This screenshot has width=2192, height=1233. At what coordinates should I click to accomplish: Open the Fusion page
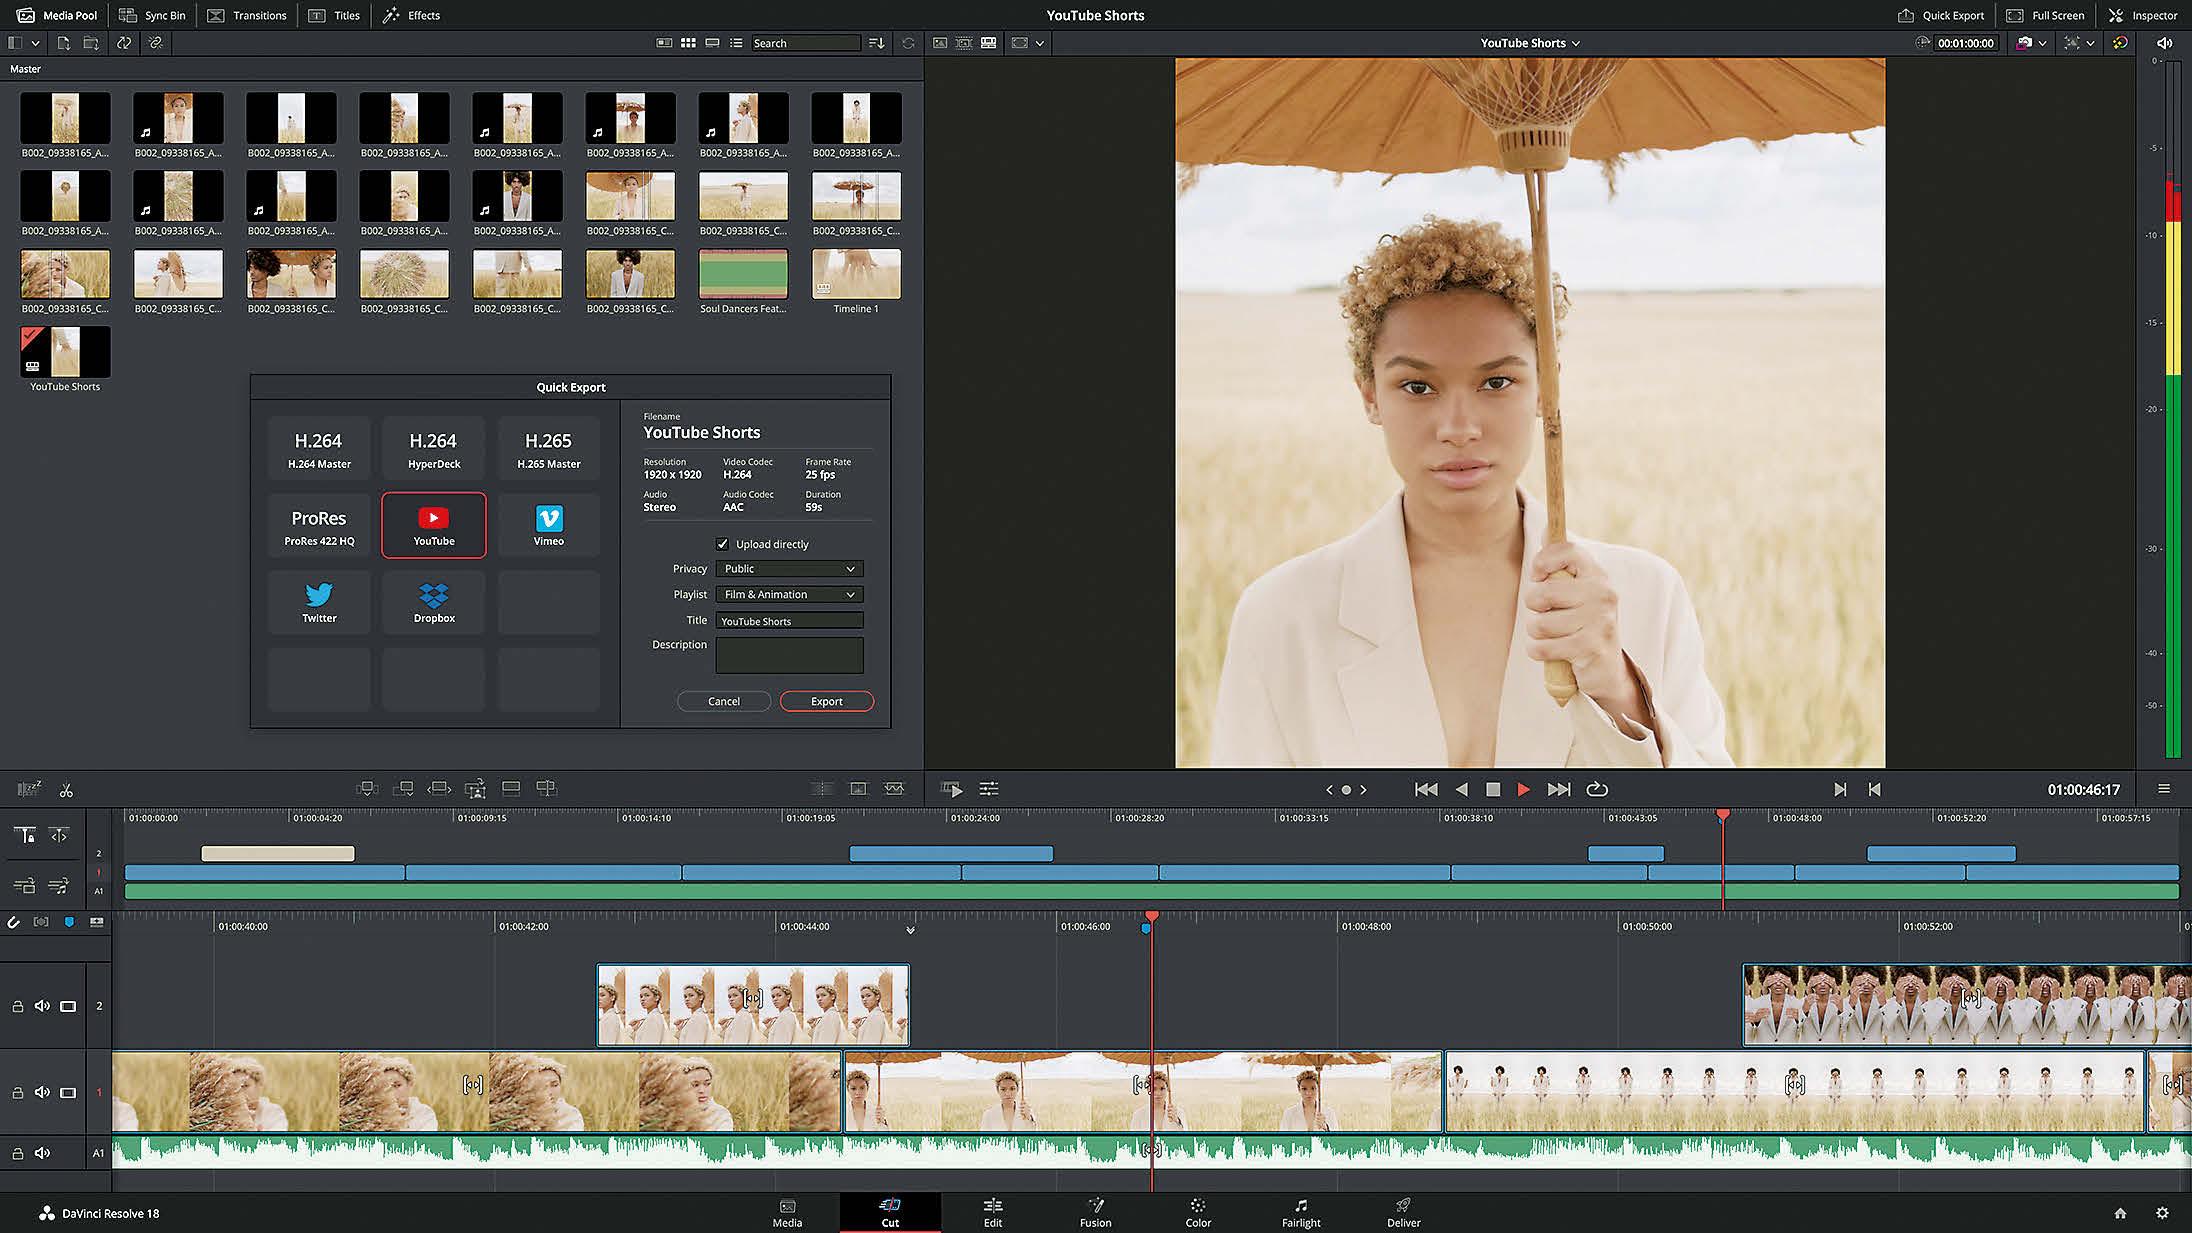click(1095, 1212)
